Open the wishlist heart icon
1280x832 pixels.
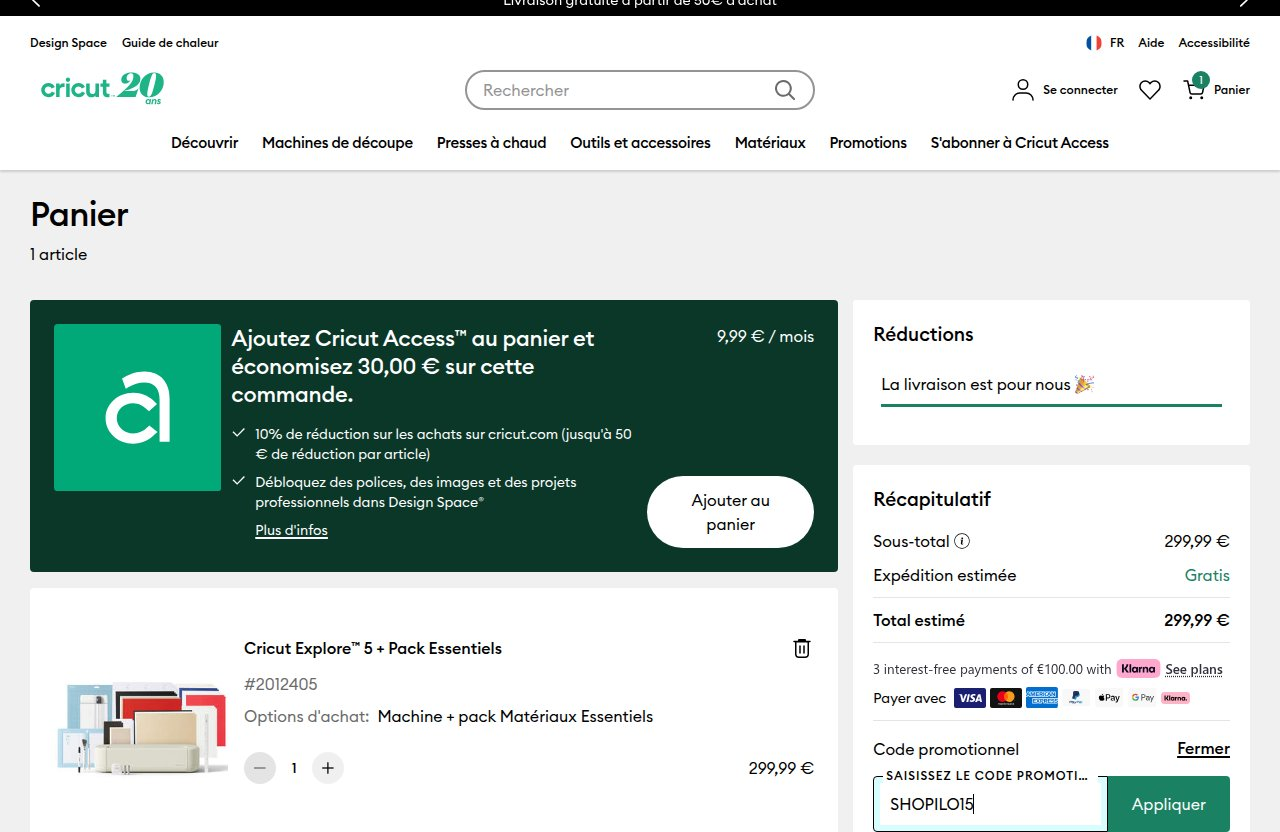pos(1150,90)
